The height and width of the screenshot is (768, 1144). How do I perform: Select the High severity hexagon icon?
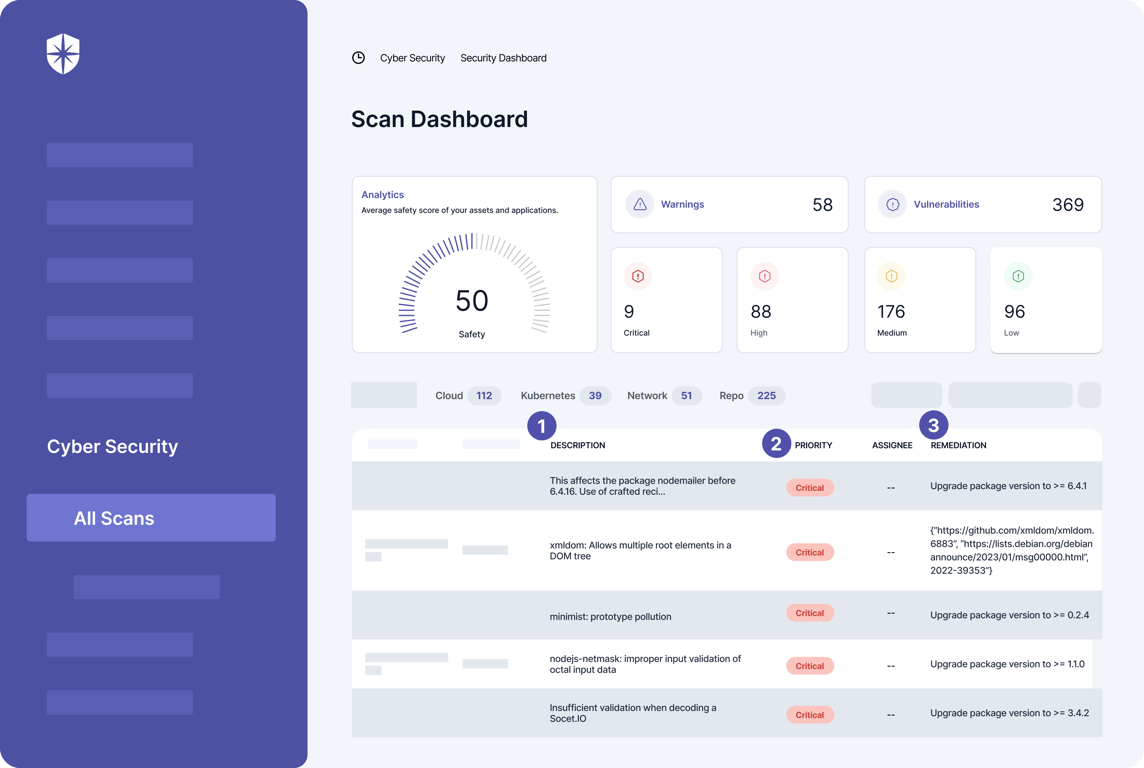pos(765,276)
